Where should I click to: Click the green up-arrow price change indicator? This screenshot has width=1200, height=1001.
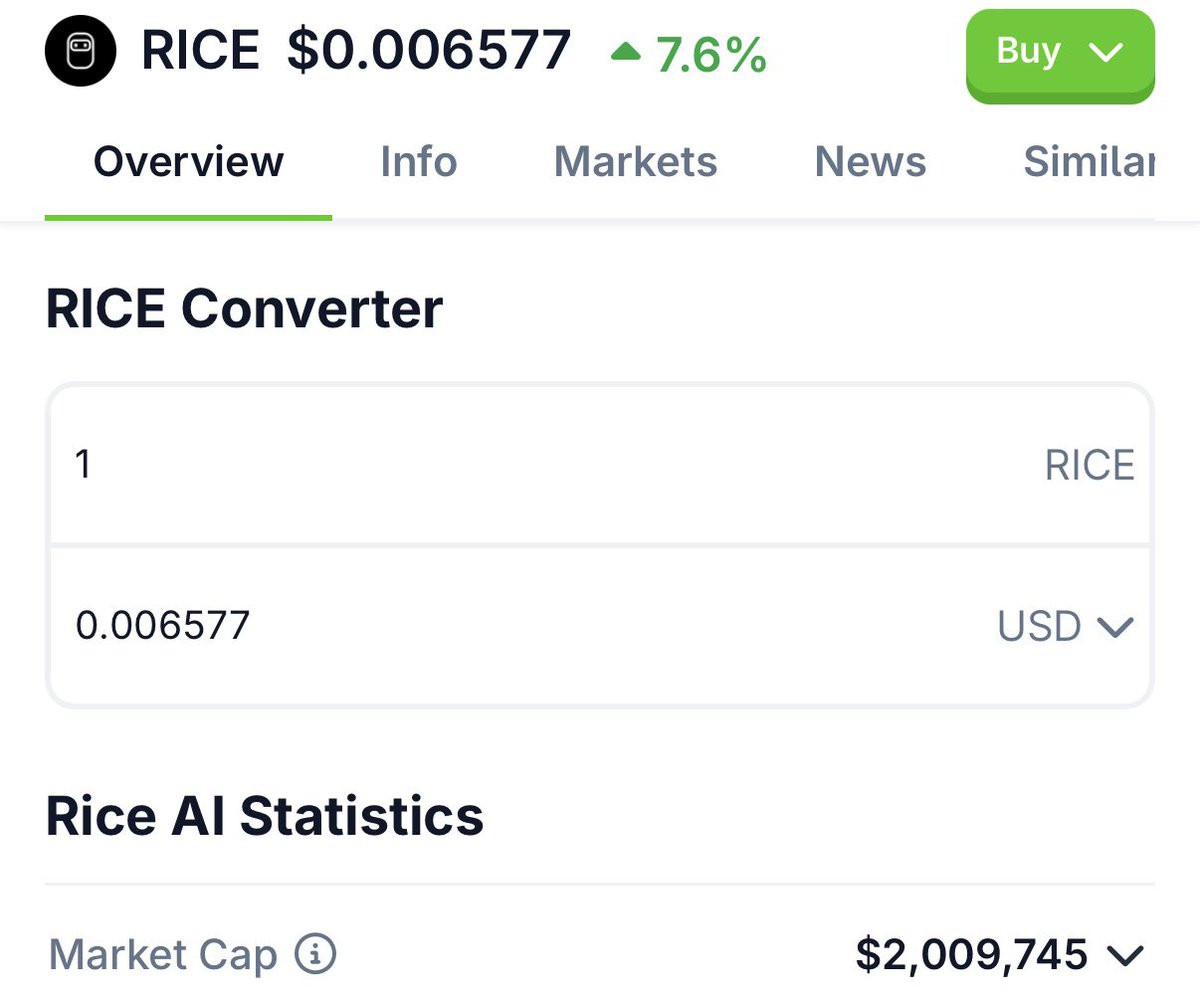click(626, 51)
